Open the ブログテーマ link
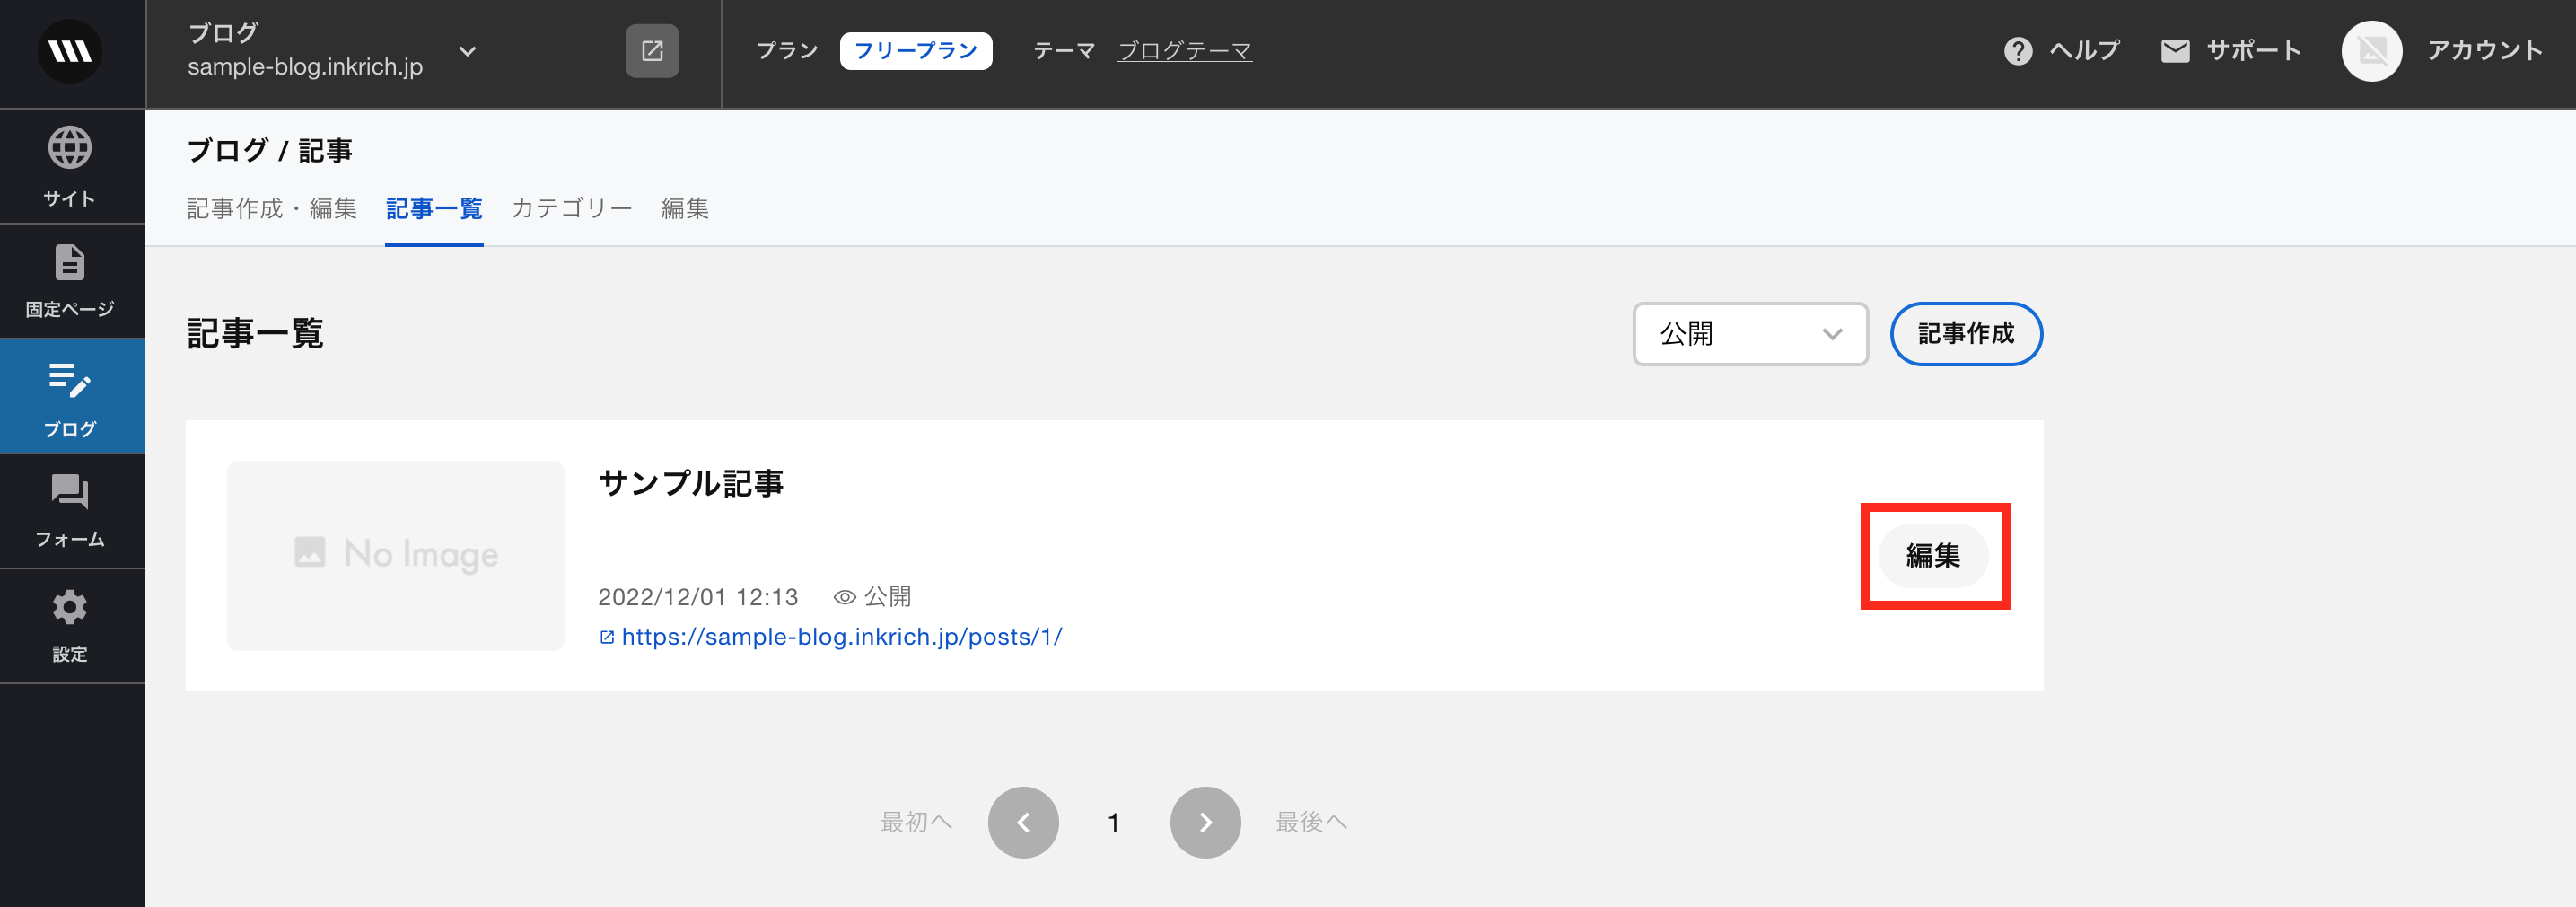Image resolution: width=2576 pixels, height=907 pixels. coord(1184,51)
